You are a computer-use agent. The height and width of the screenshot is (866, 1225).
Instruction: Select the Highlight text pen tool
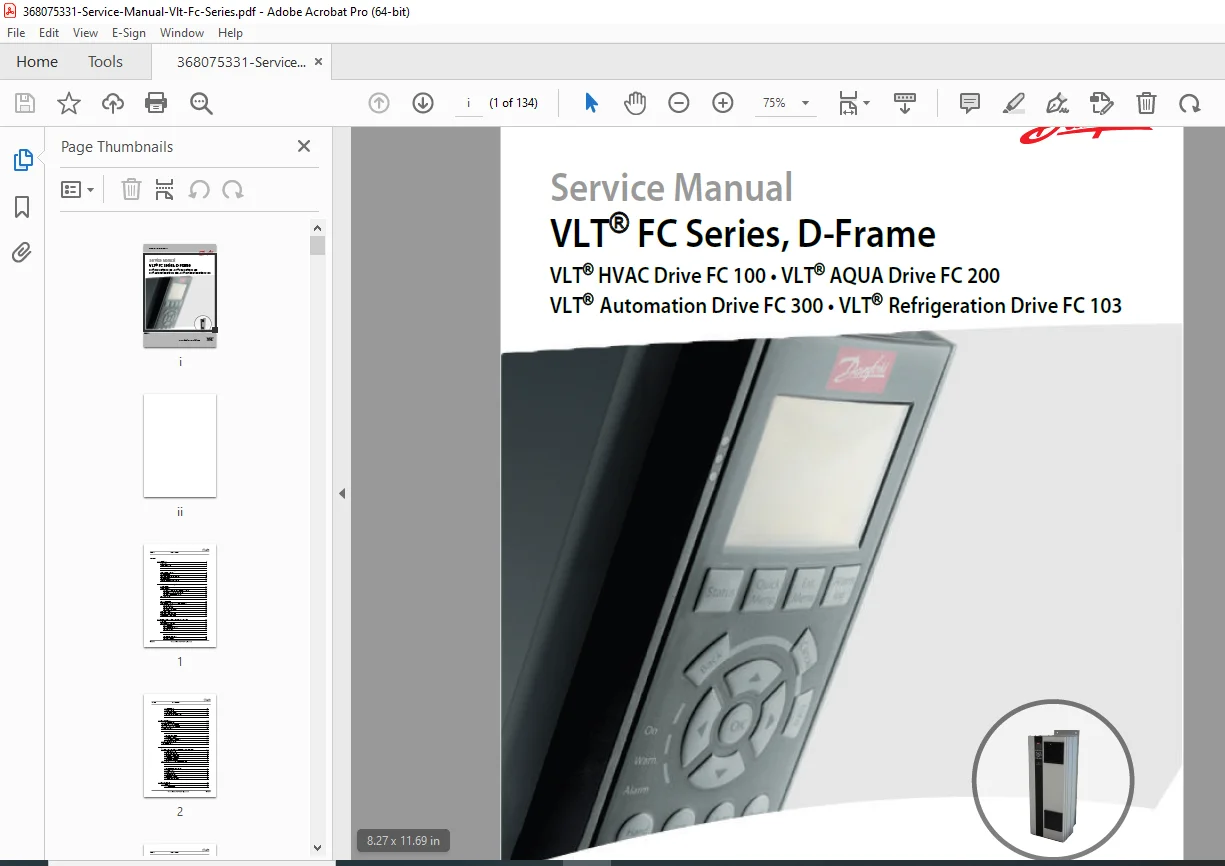click(1014, 103)
